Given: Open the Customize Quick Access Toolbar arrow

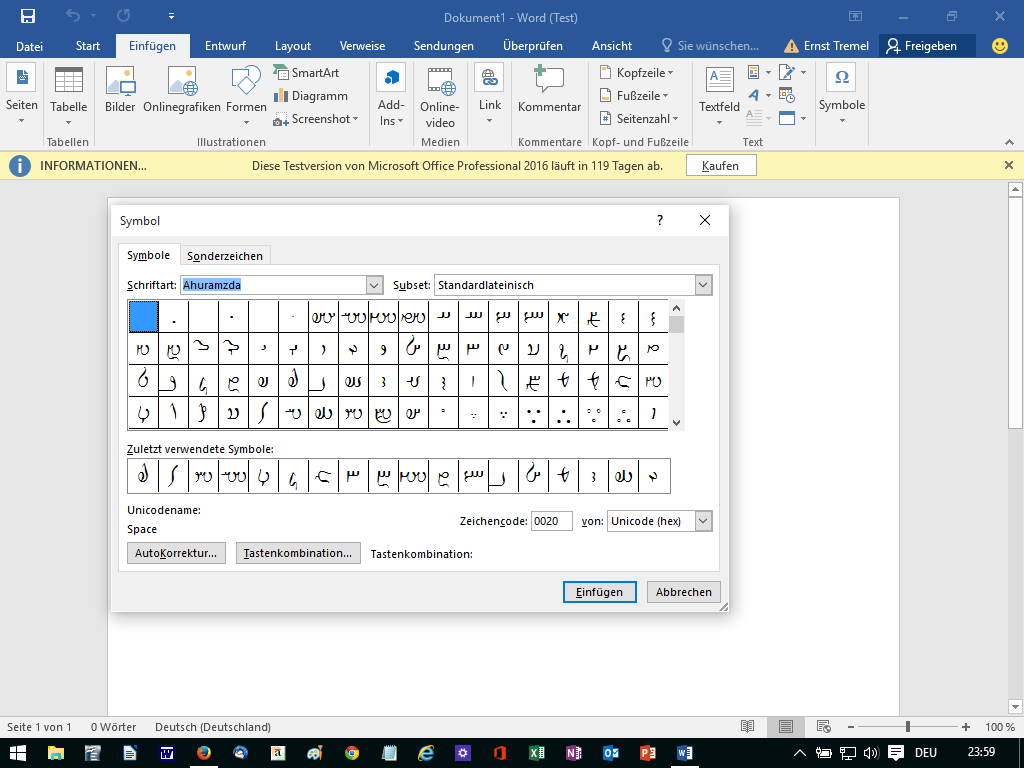Looking at the screenshot, I should tap(171, 16).
